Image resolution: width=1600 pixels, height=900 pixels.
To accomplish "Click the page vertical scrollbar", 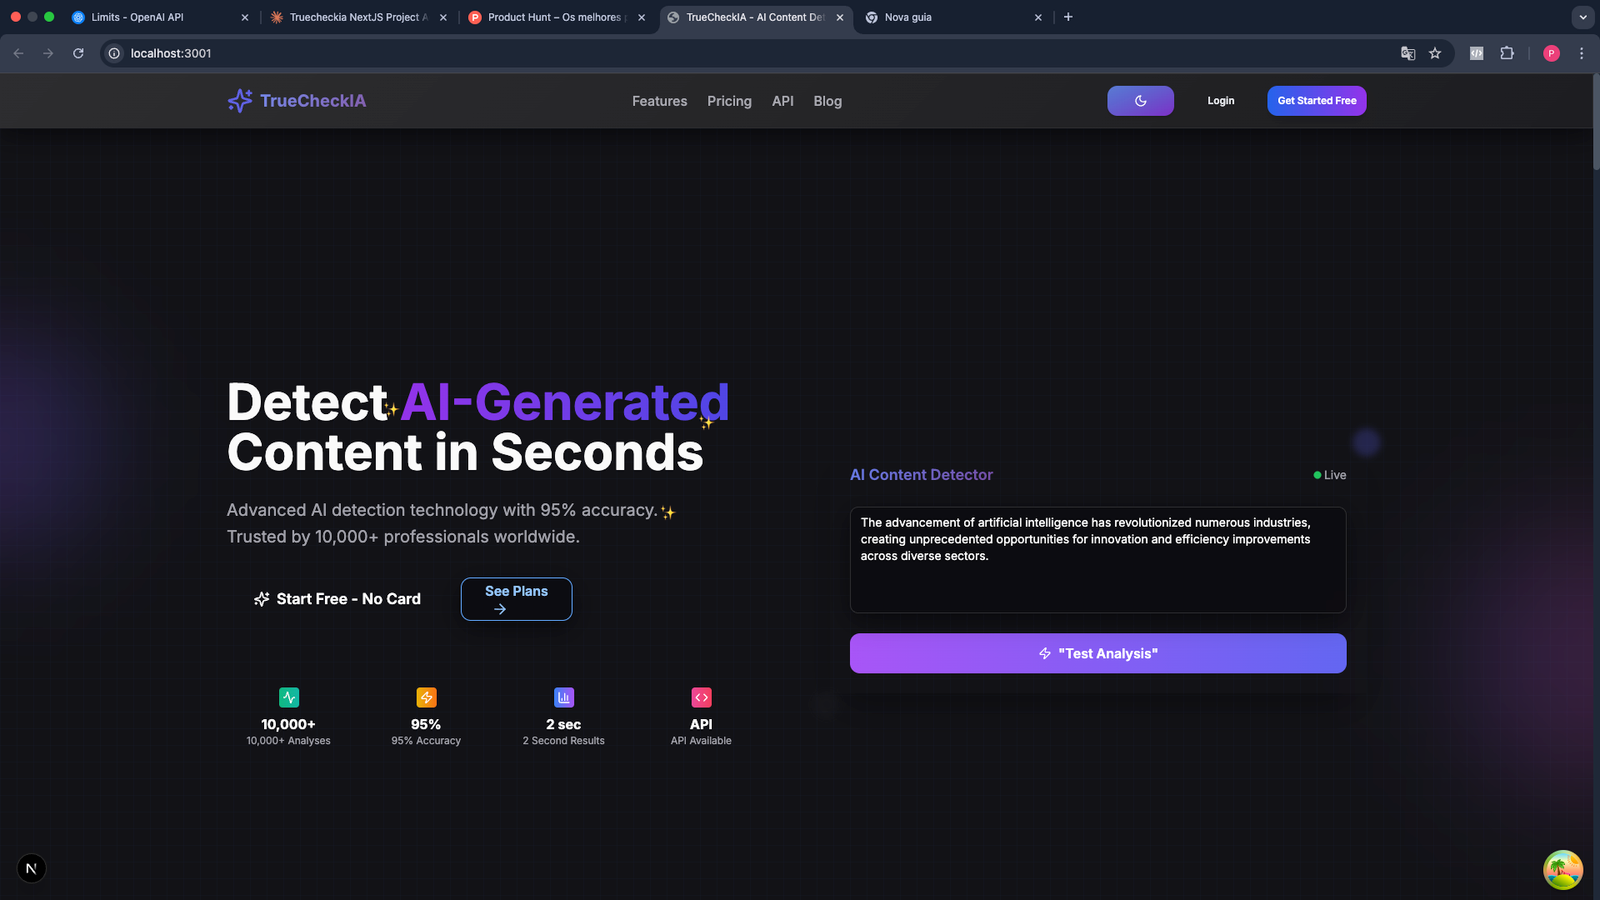I will click(x=1595, y=120).
